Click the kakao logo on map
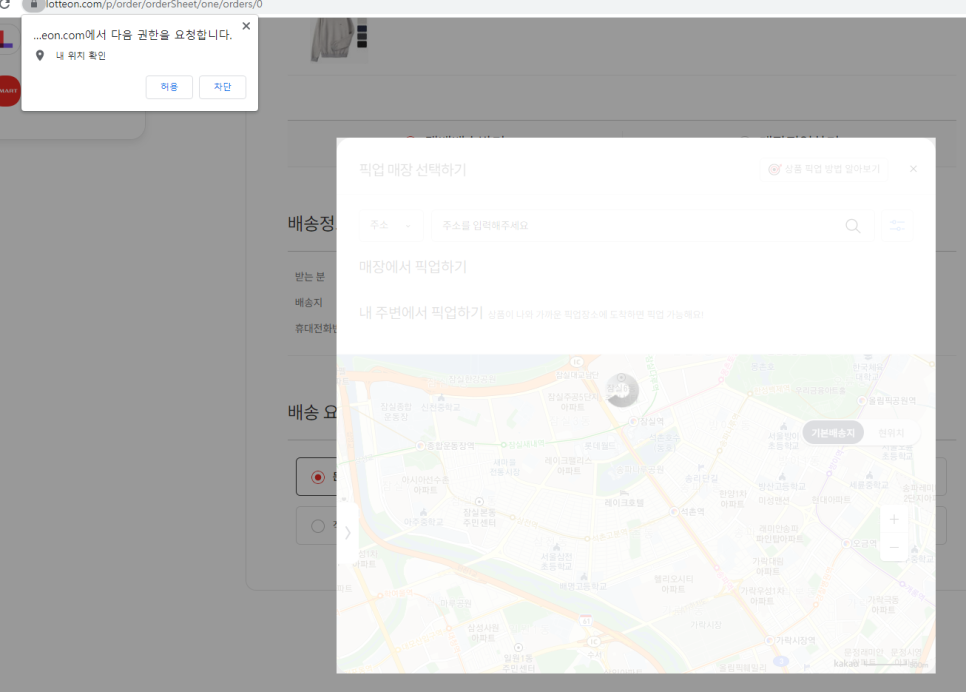Viewport: 966px width, 692px height. point(846,663)
